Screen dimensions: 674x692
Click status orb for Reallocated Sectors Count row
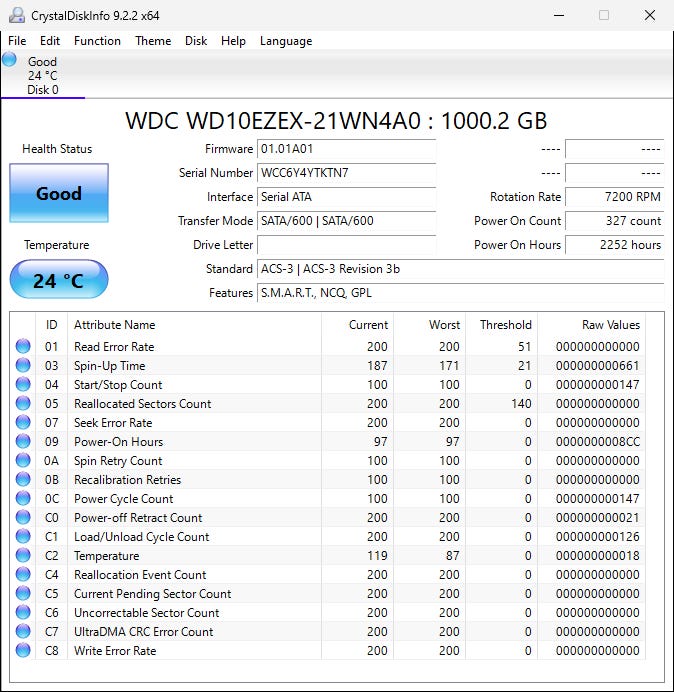click(x=23, y=403)
